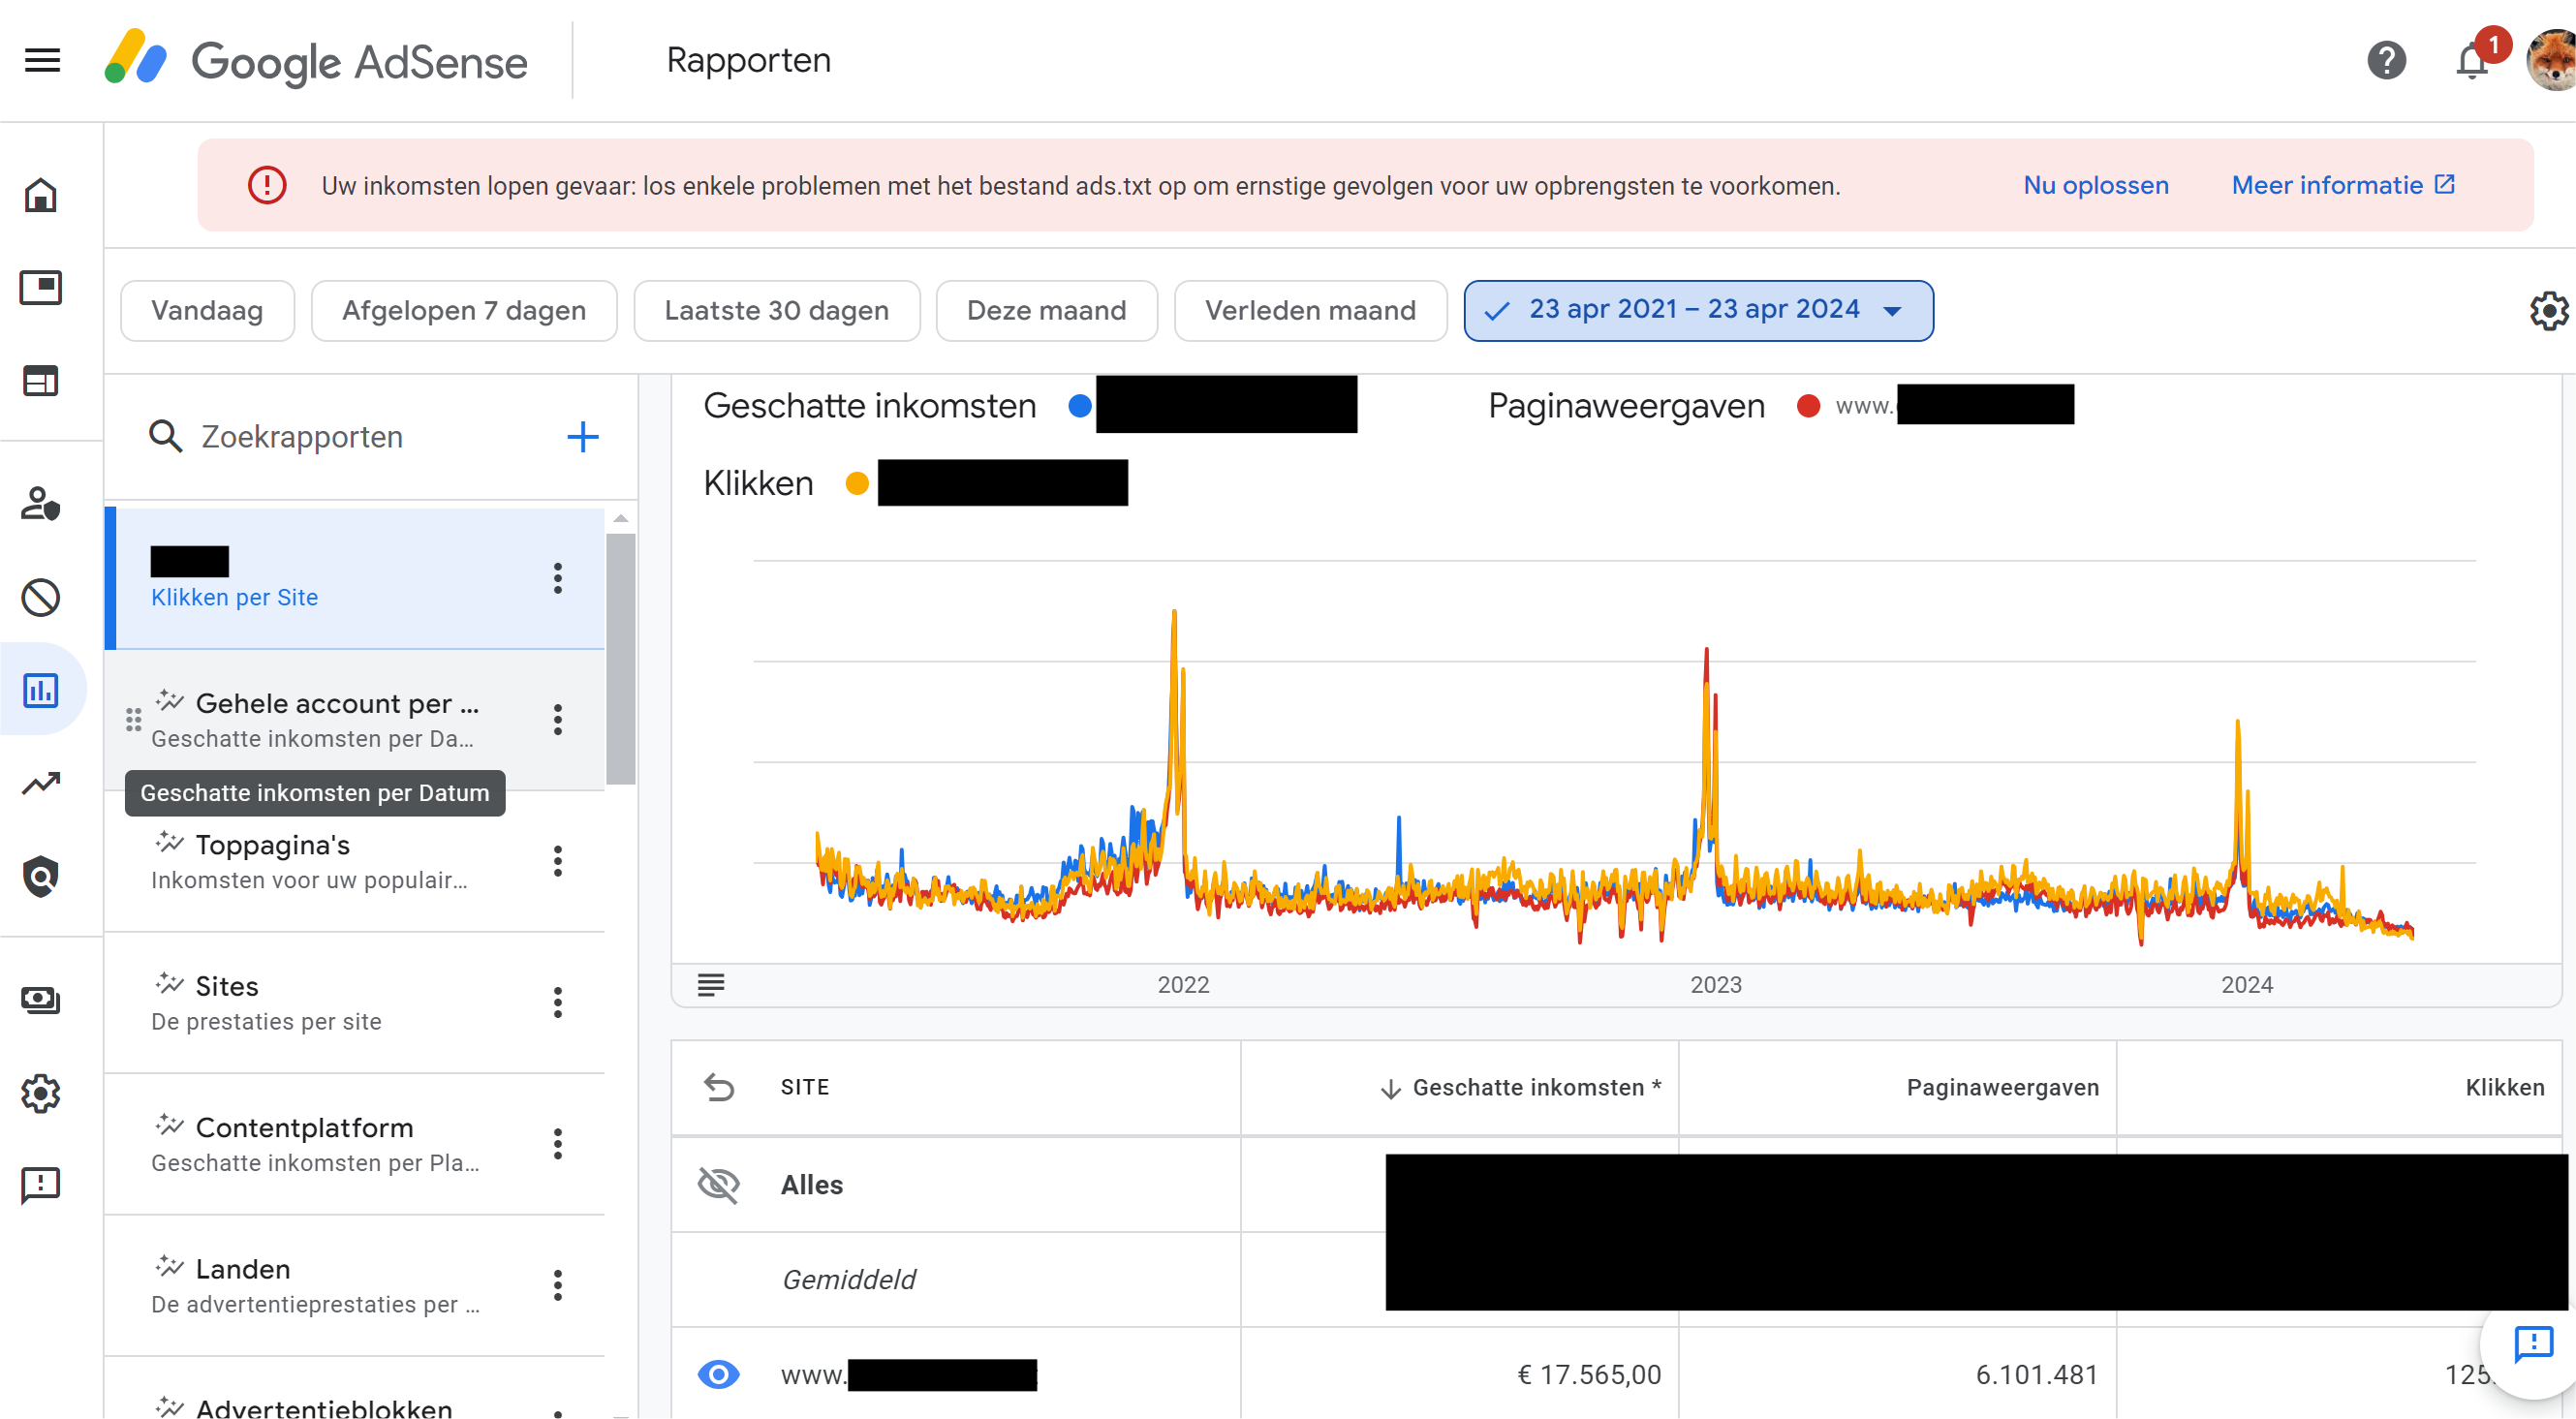Screen dimensions: 2576x1419
Task: Click the Gemiddeld row label
Action: click(848, 1280)
